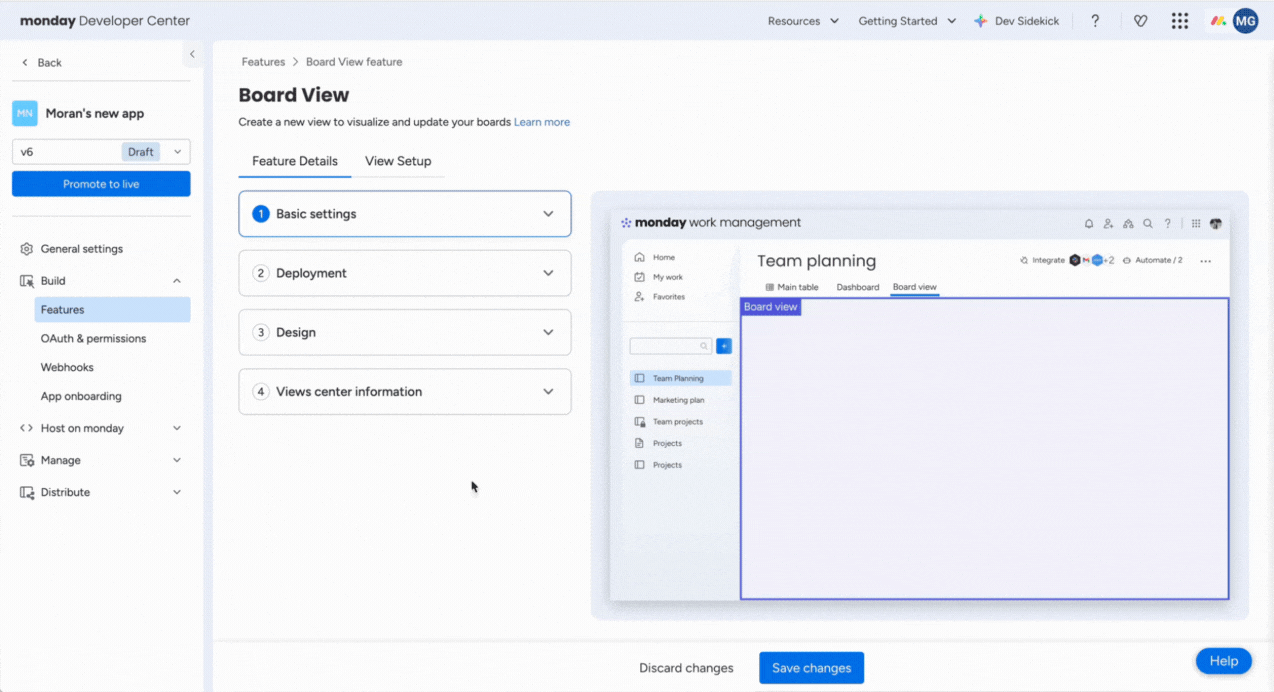Open the Resources dropdown menu
1274x692 pixels.
[x=803, y=21]
